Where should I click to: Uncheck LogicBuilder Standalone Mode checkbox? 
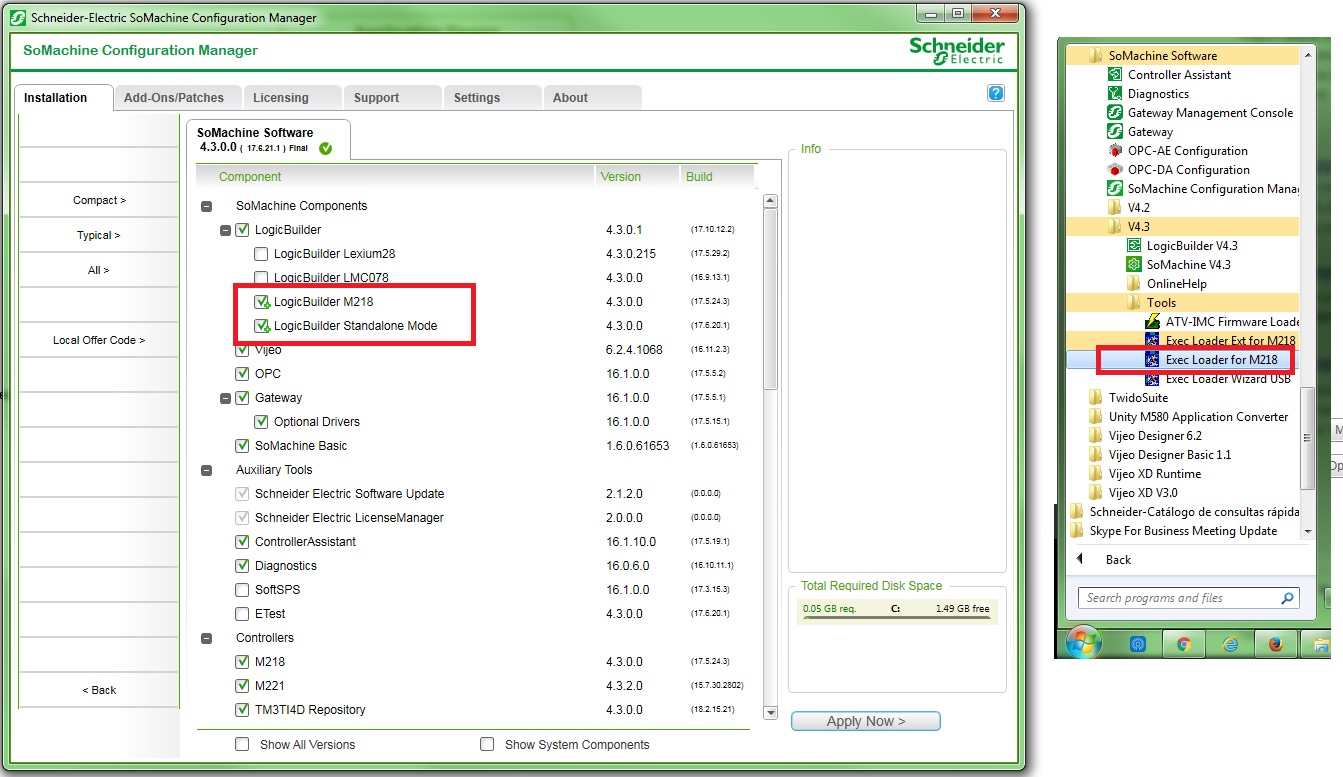tap(261, 326)
